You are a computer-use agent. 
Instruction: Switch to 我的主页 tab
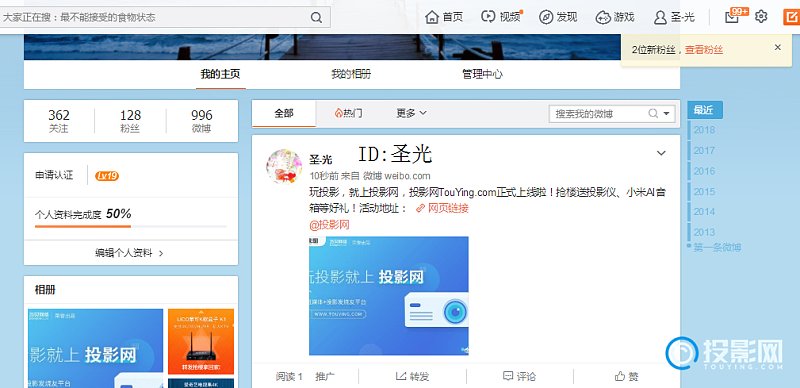pyautogui.click(x=220, y=74)
